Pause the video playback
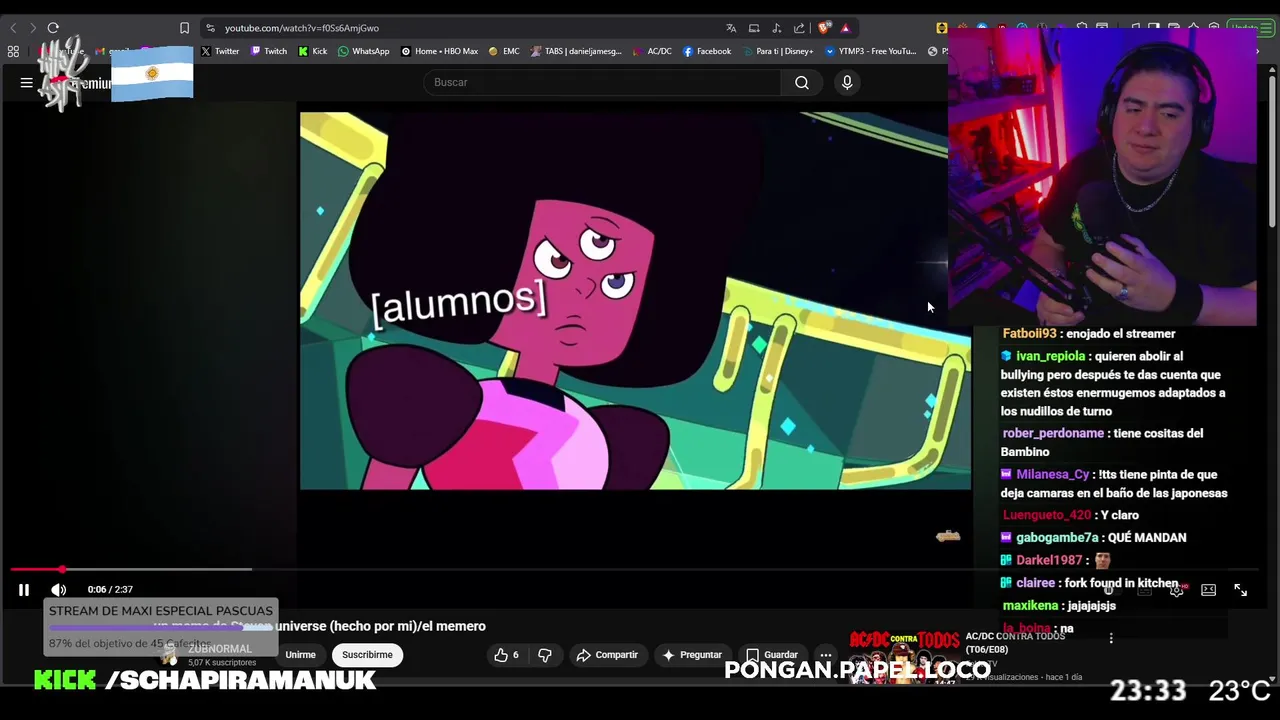The height and width of the screenshot is (720, 1280). (x=24, y=590)
